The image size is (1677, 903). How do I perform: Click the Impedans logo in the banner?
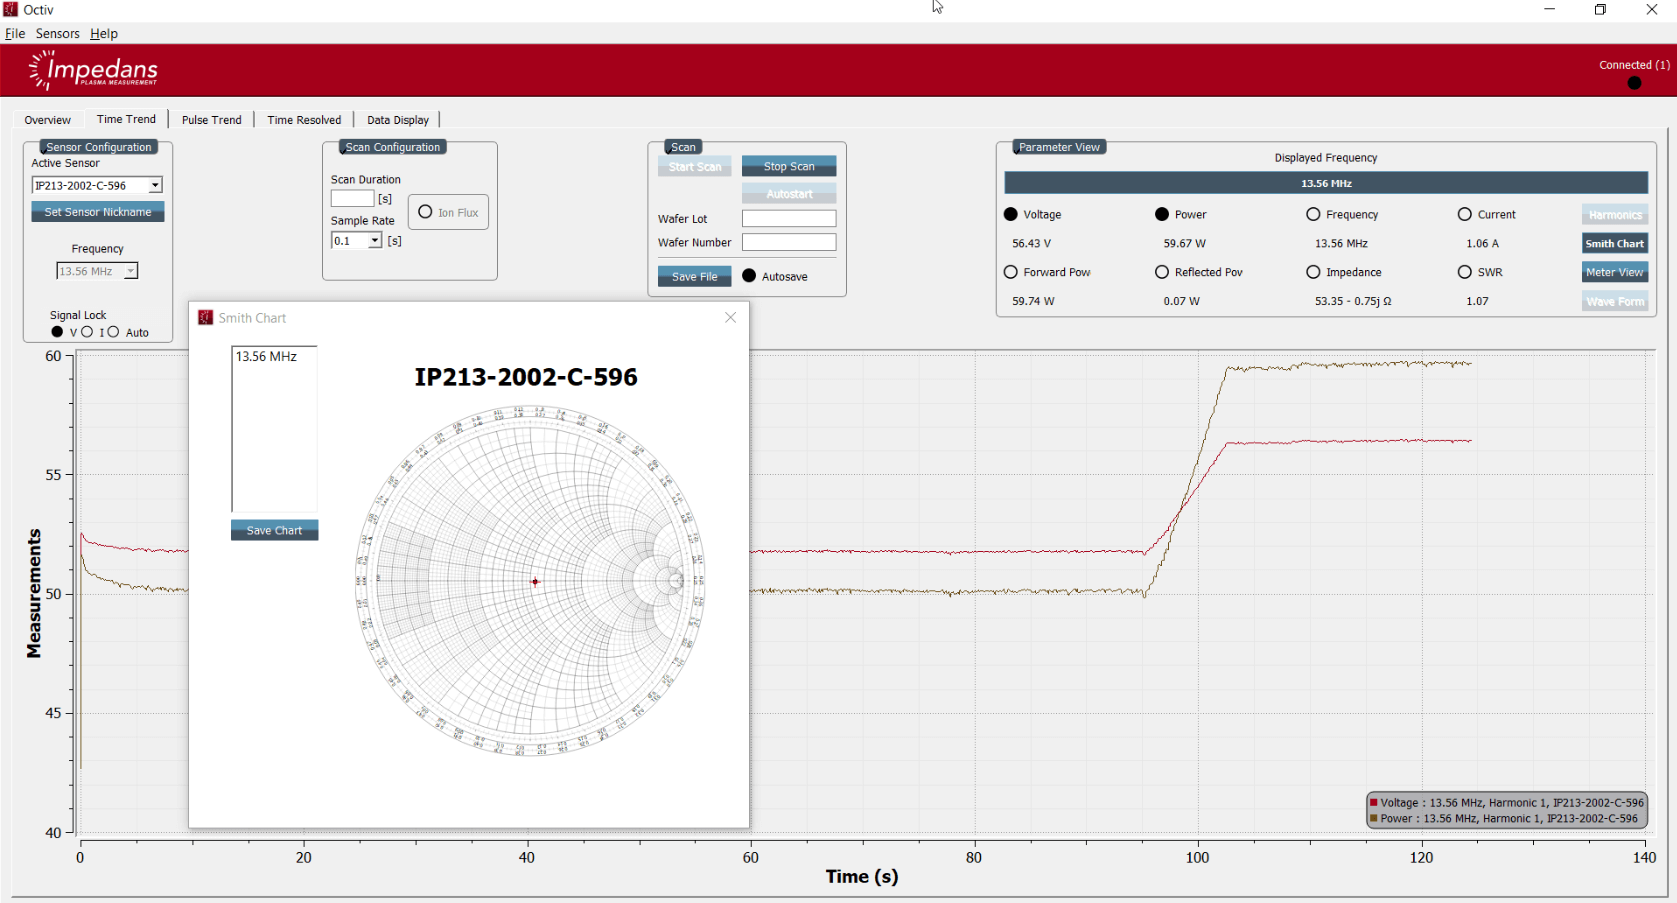click(x=93, y=70)
